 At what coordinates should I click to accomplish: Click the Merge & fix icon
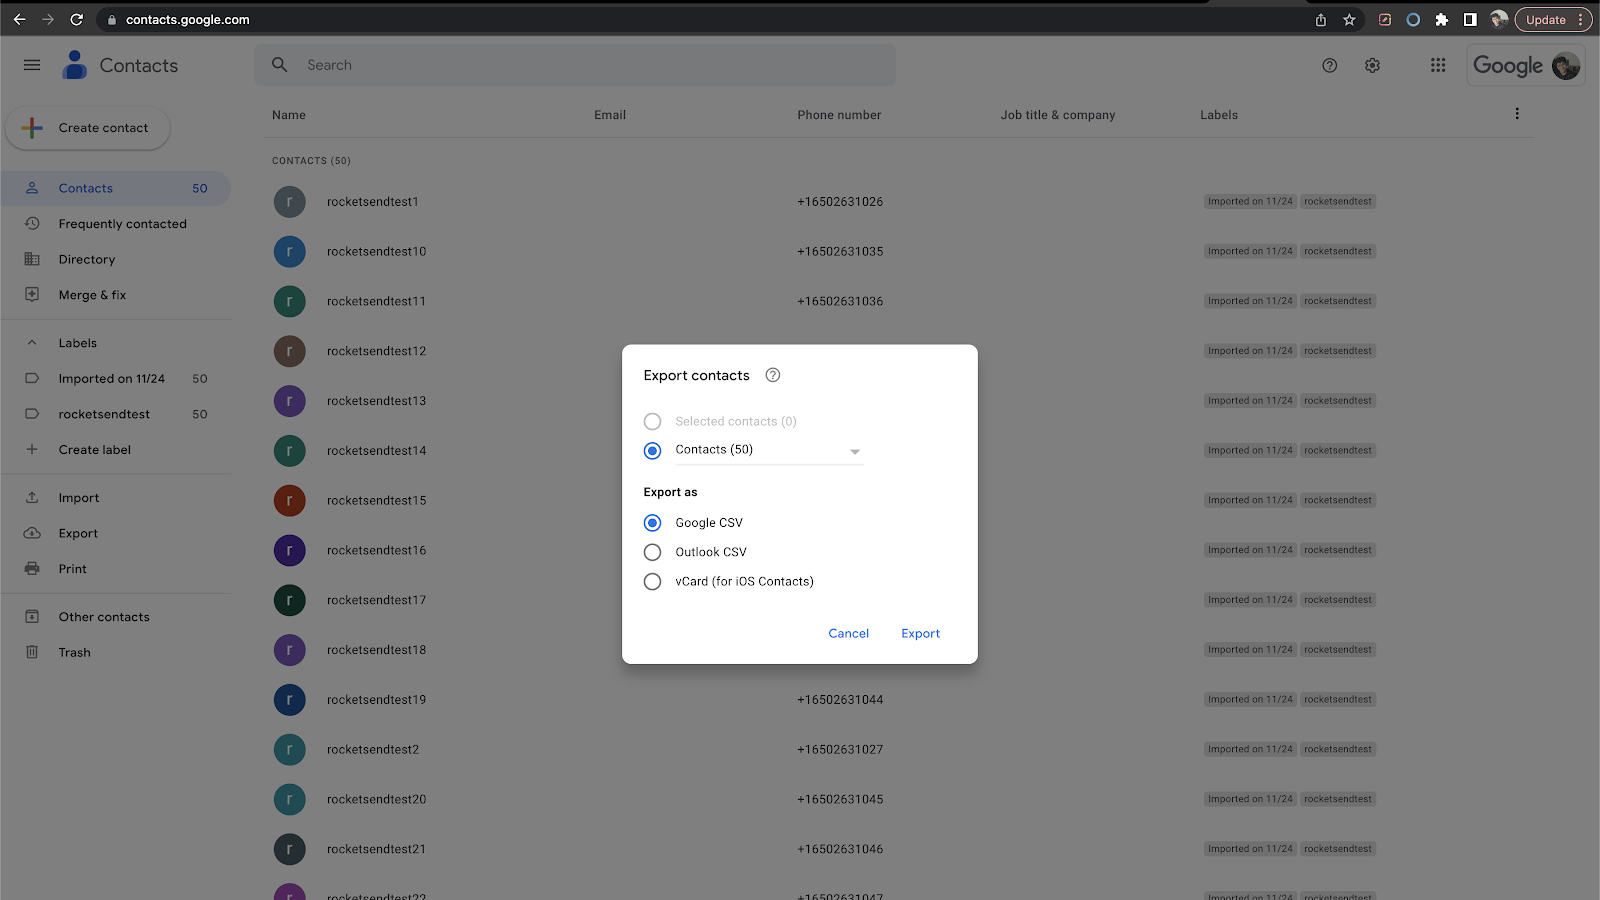32,294
